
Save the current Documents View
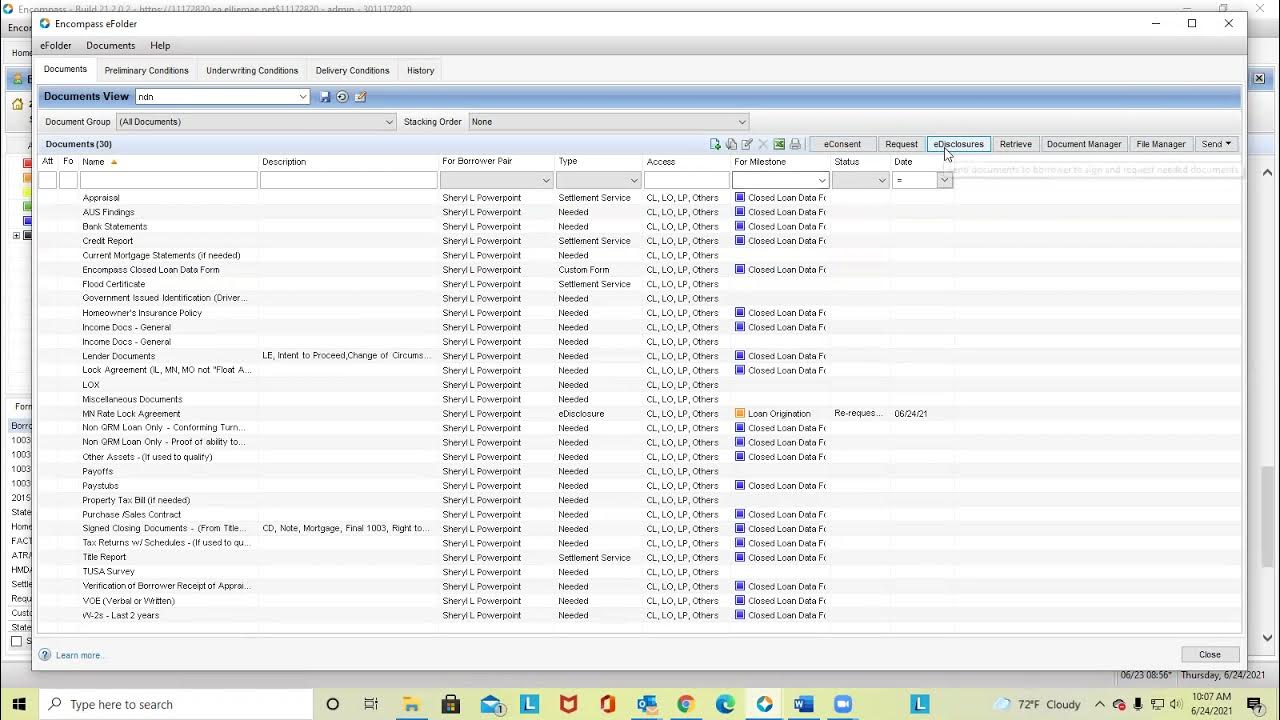(x=325, y=97)
